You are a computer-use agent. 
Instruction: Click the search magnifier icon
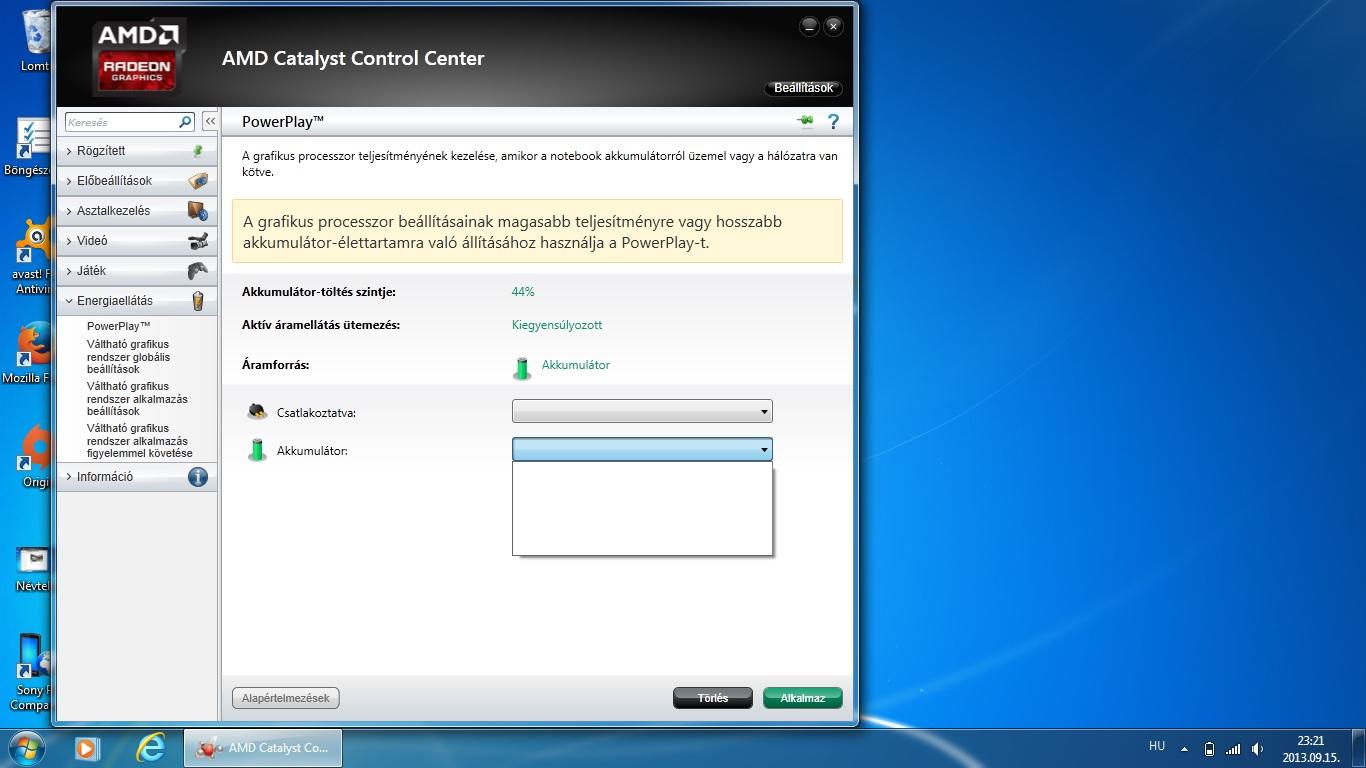[185, 122]
